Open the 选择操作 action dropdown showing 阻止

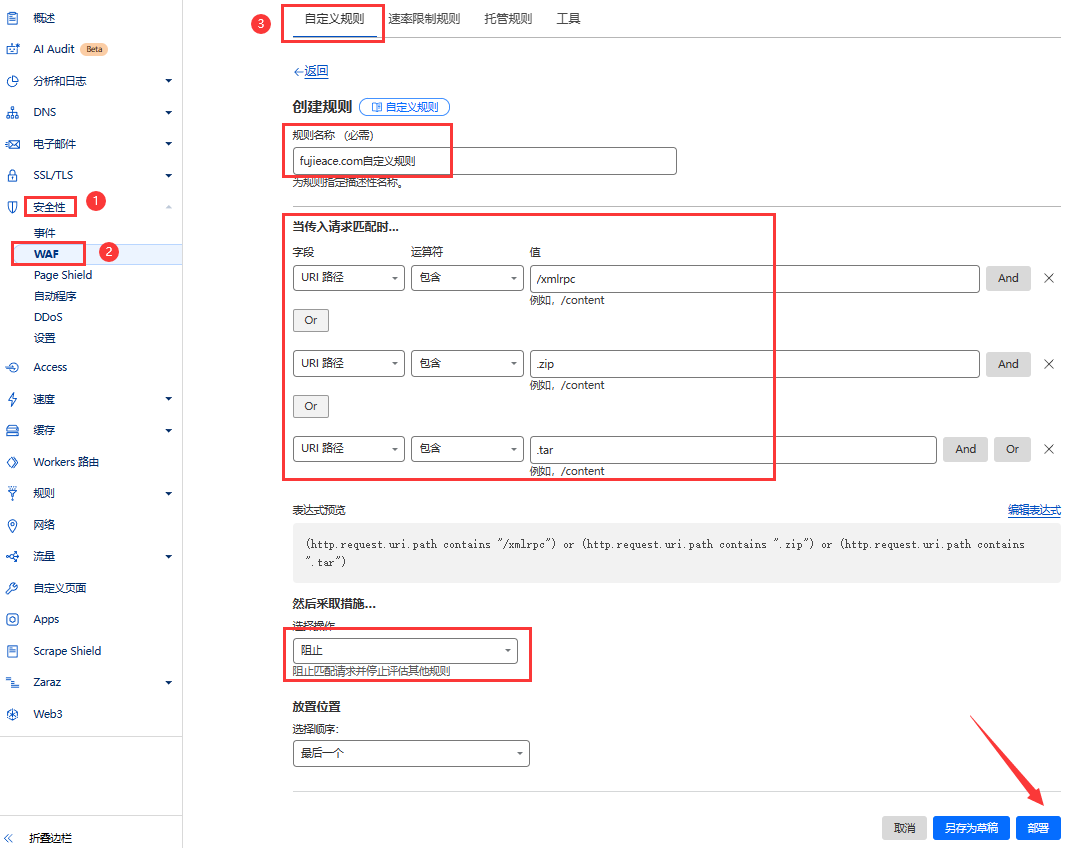pyautogui.click(x=405, y=651)
